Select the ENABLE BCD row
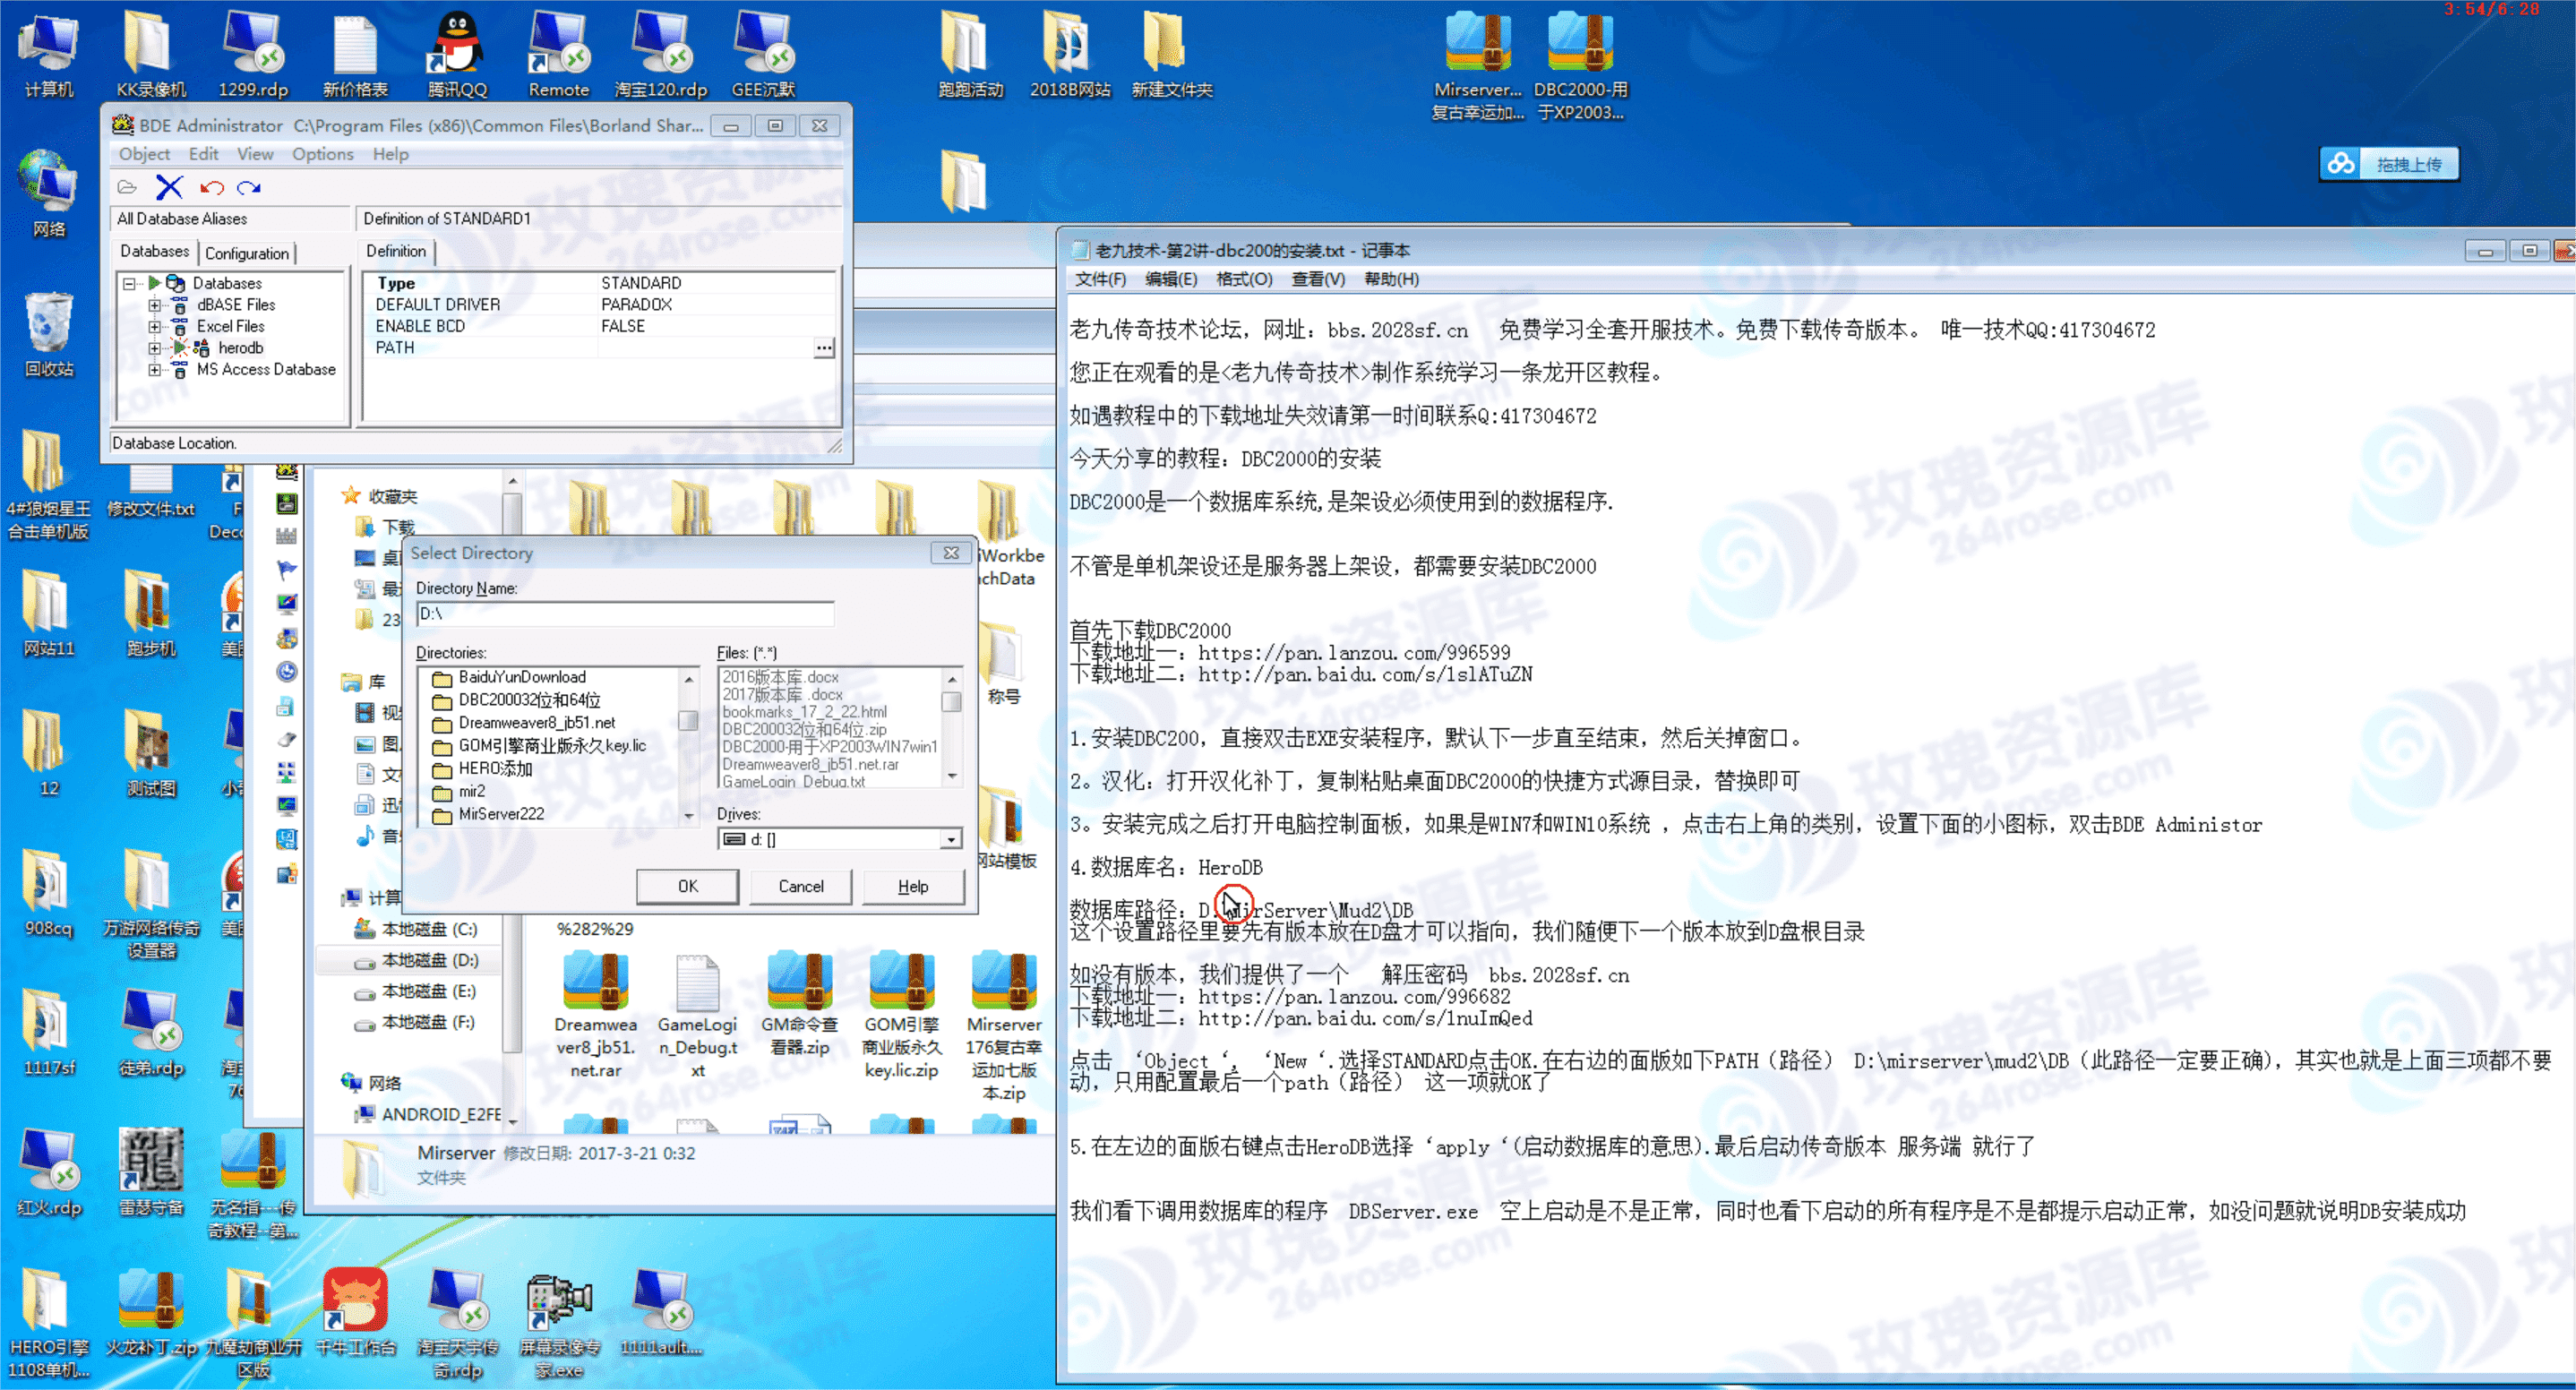This screenshot has width=2576, height=1390. tap(599, 326)
